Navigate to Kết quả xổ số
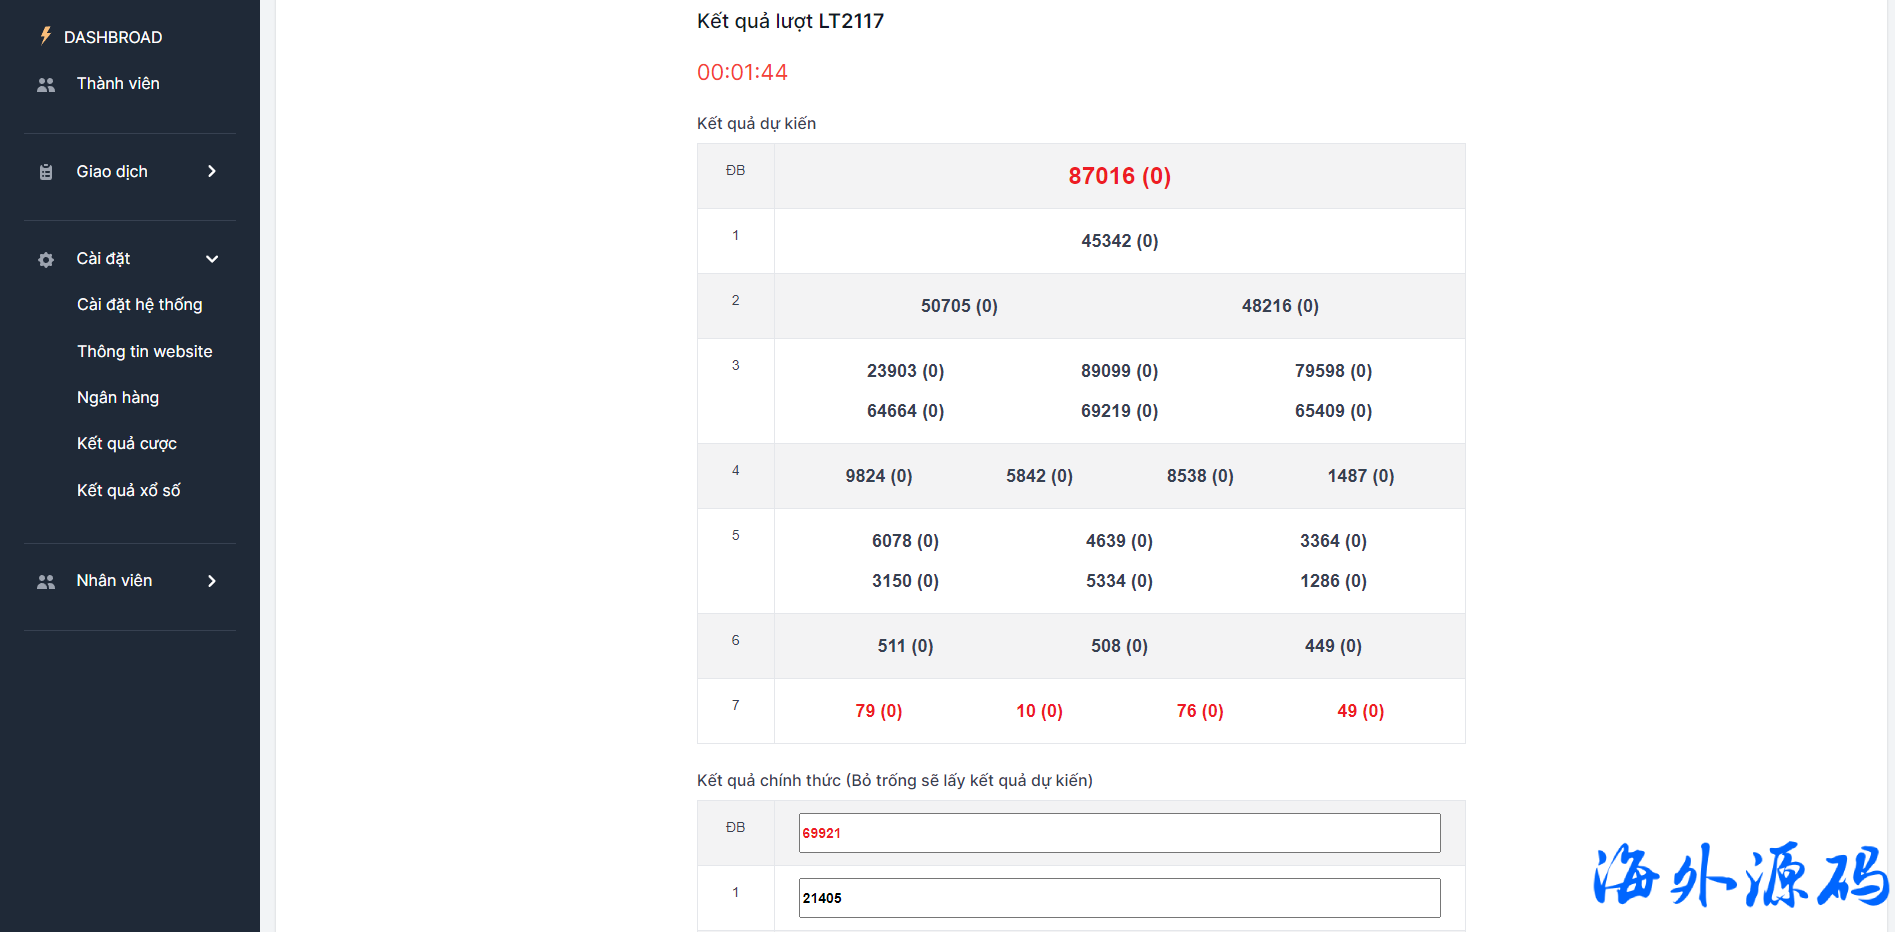The image size is (1895, 932). (x=128, y=491)
